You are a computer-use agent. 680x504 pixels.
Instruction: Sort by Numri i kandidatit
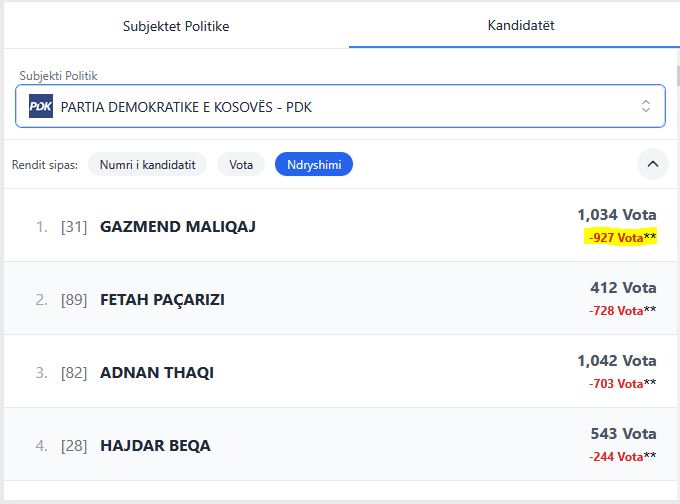(x=148, y=164)
